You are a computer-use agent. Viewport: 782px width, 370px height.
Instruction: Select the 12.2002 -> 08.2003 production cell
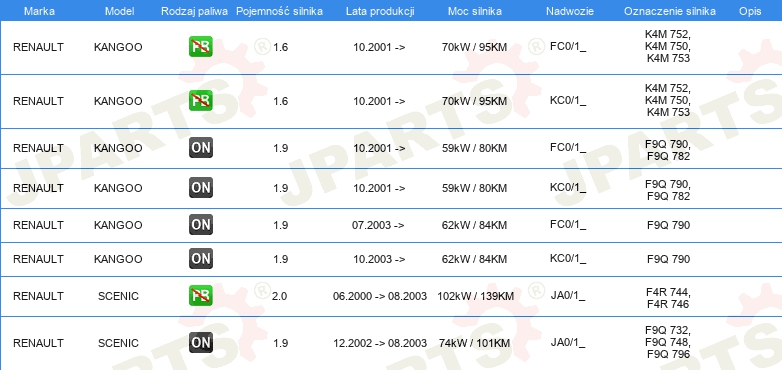(380, 343)
